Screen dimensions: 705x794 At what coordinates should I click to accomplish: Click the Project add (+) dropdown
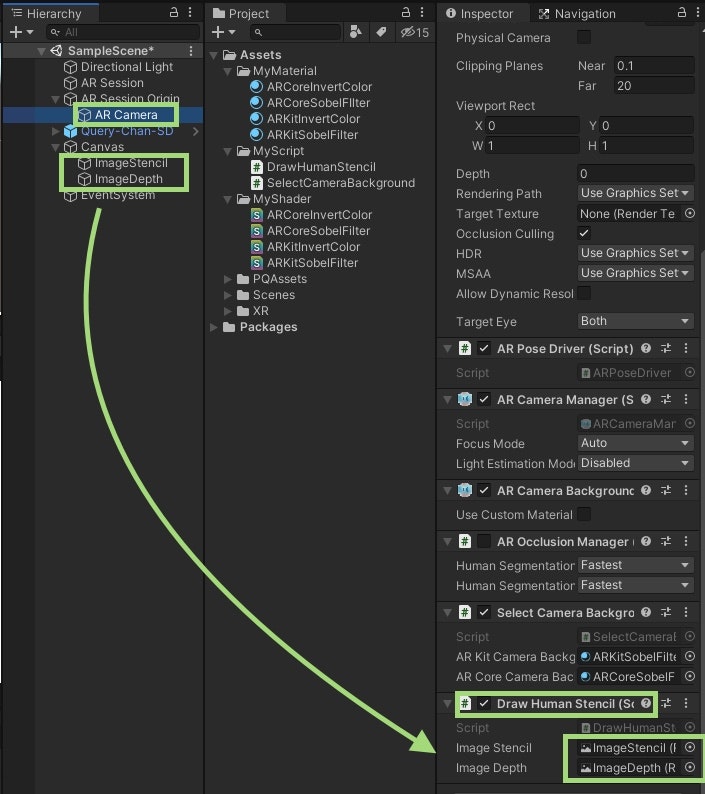[x=224, y=32]
